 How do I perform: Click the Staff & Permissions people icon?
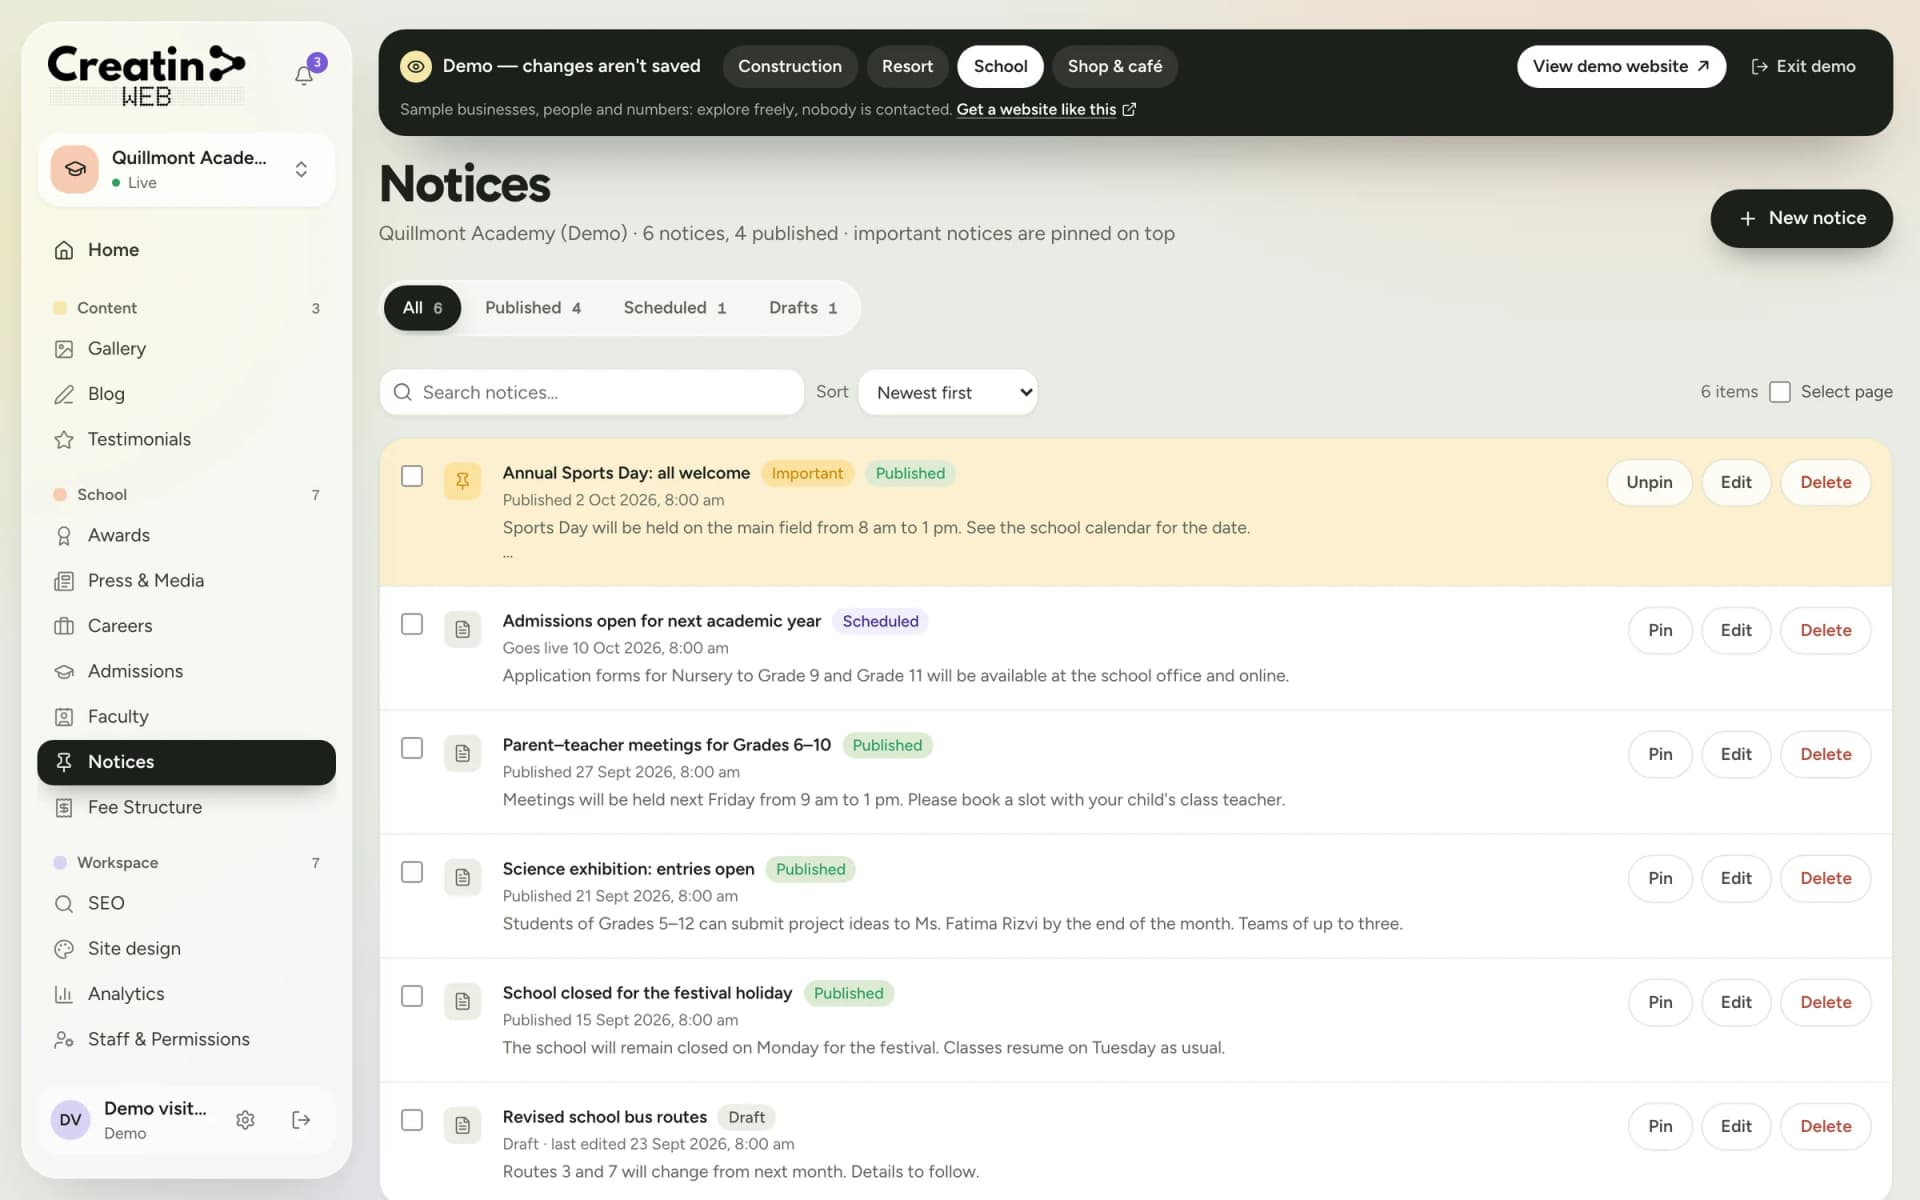coord(64,1040)
